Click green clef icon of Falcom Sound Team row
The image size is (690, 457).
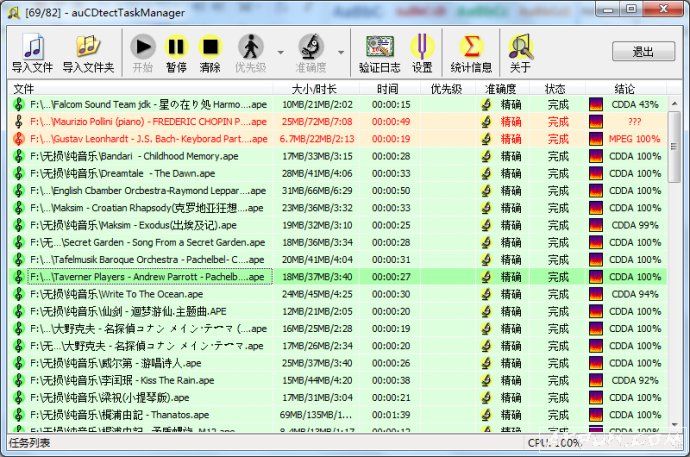click(18, 105)
